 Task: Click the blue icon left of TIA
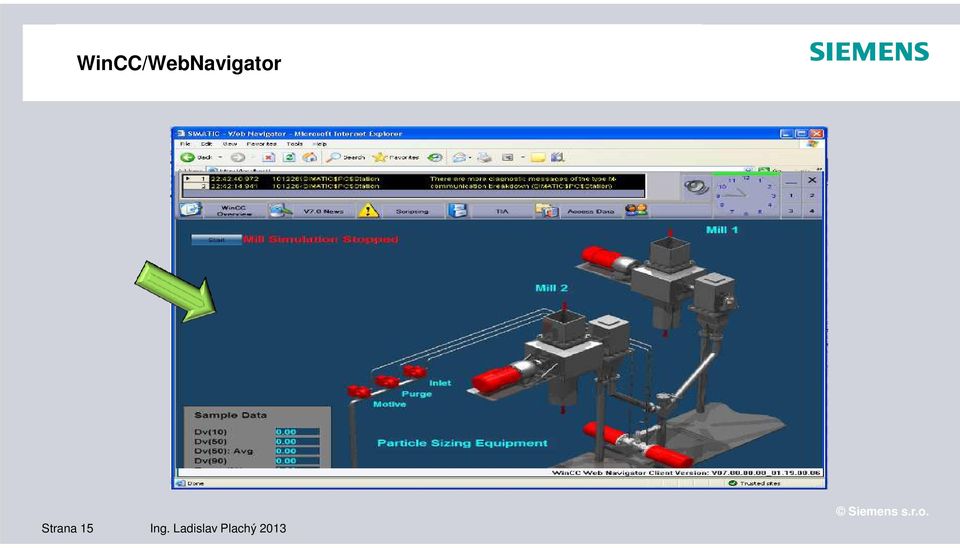point(458,210)
